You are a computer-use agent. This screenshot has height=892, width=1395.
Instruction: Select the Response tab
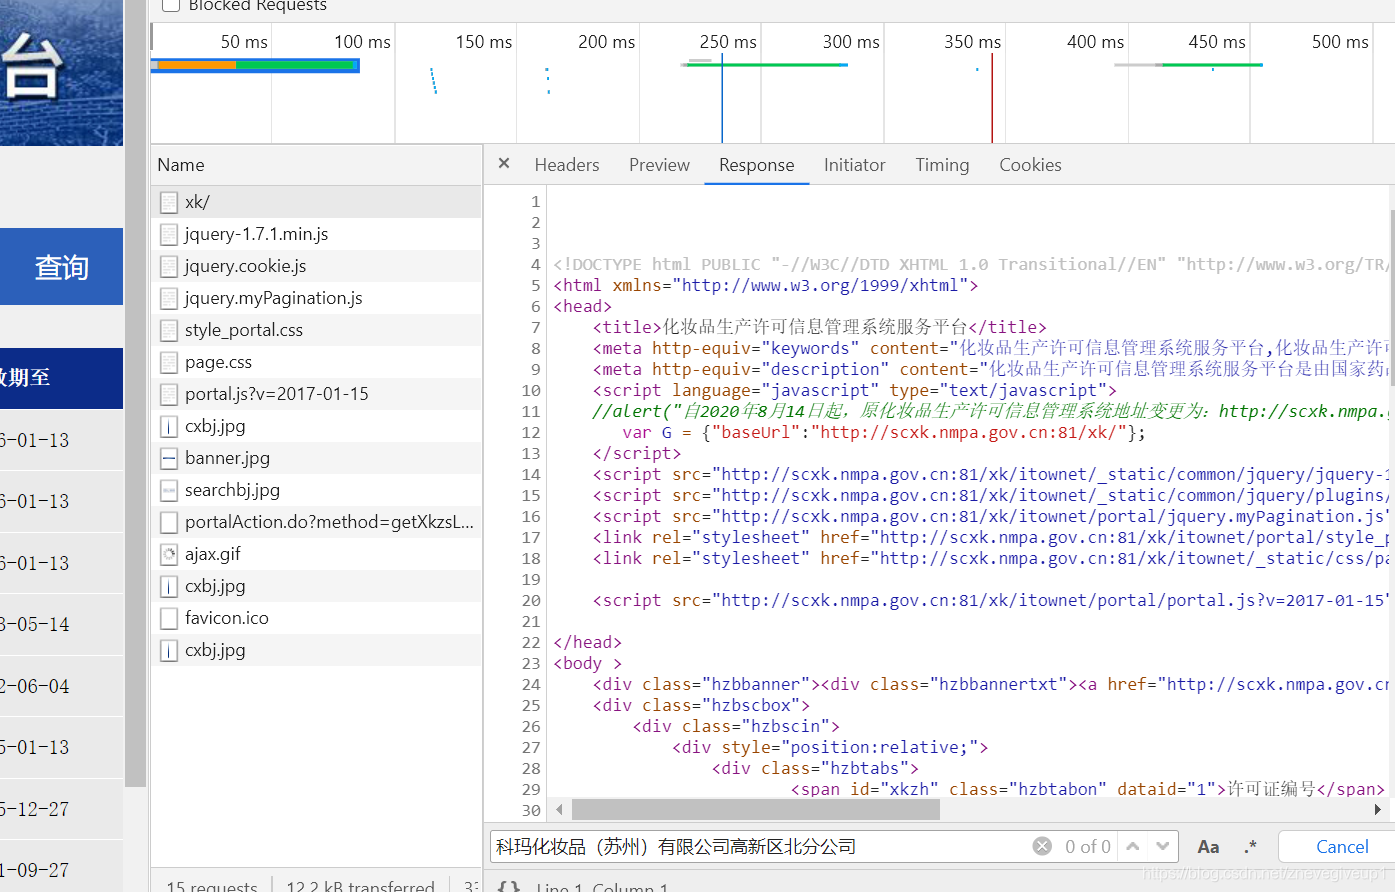click(x=756, y=165)
